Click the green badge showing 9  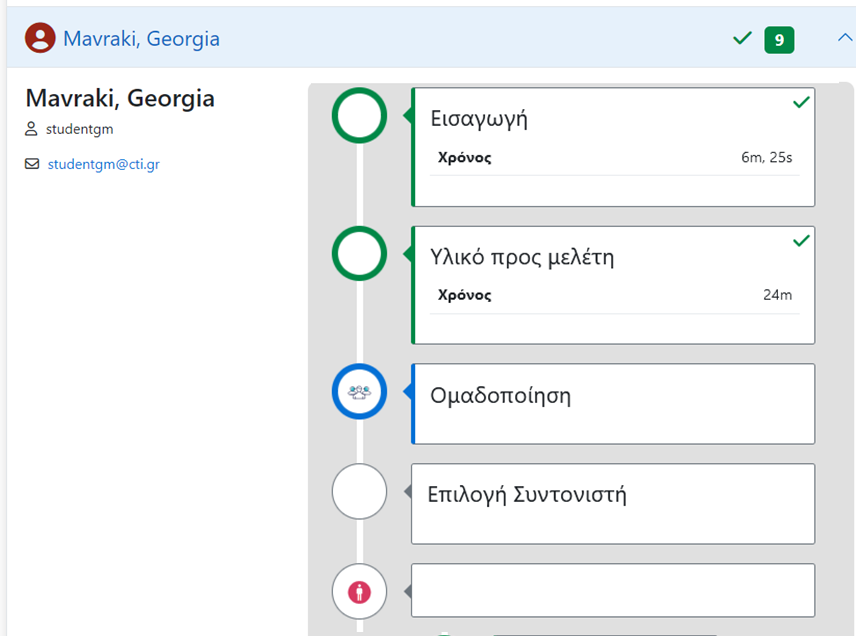(x=779, y=40)
